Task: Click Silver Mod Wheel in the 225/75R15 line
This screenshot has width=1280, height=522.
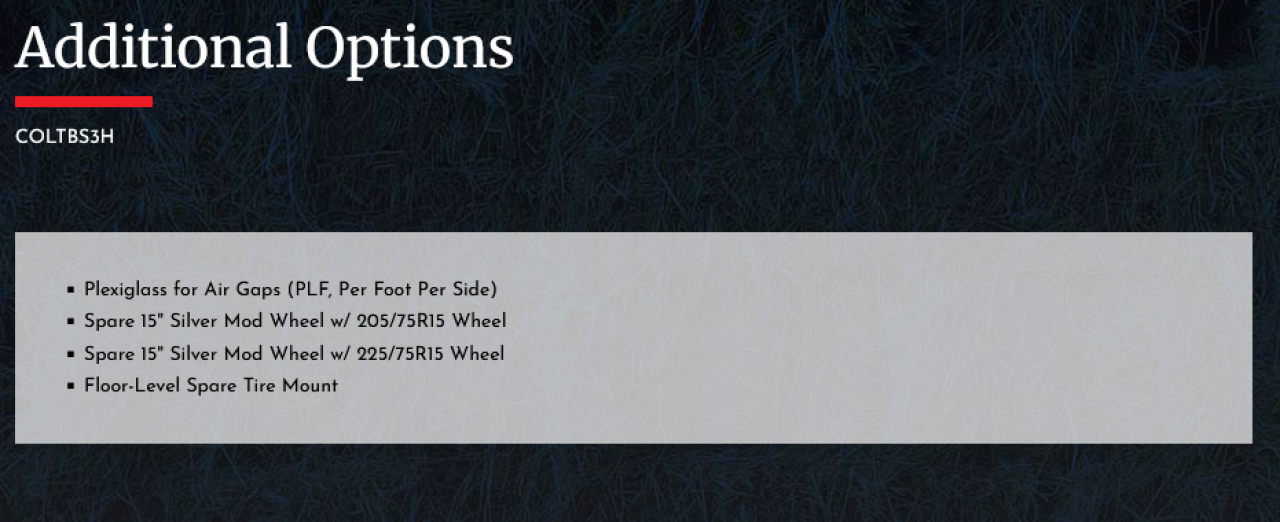Action: (246, 353)
